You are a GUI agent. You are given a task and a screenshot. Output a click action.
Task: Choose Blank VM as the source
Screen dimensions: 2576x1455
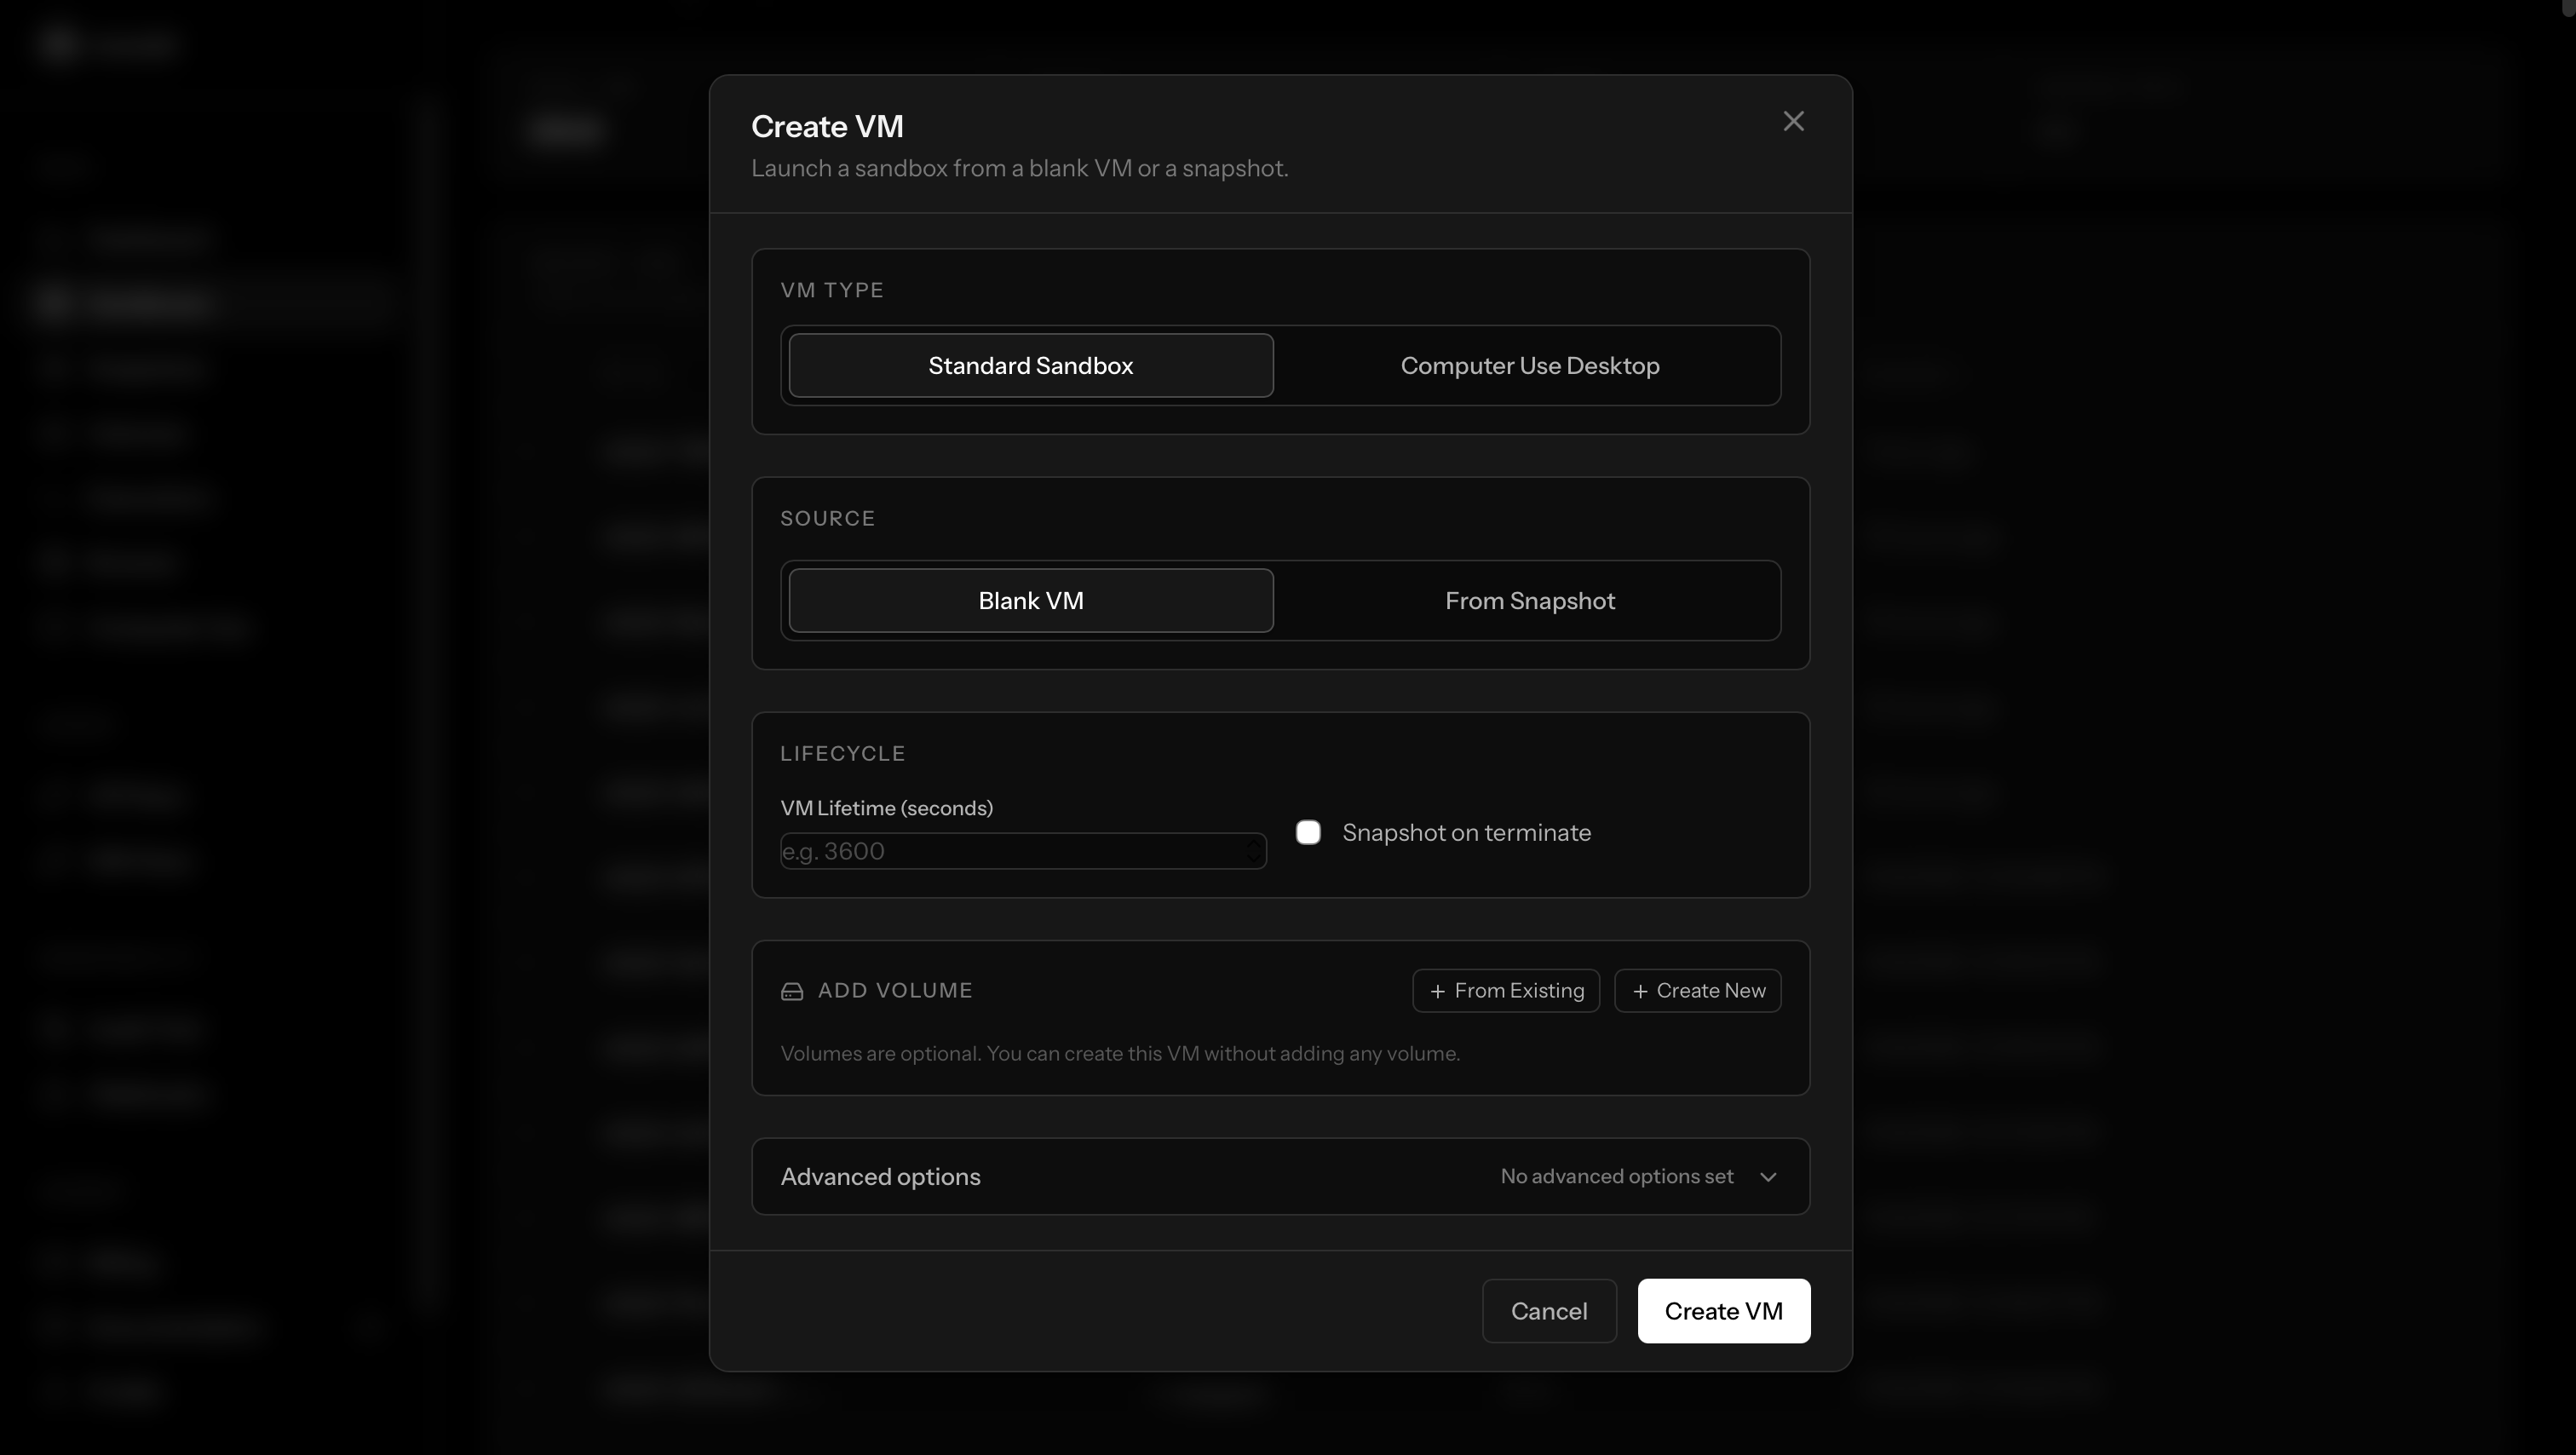click(1030, 601)
